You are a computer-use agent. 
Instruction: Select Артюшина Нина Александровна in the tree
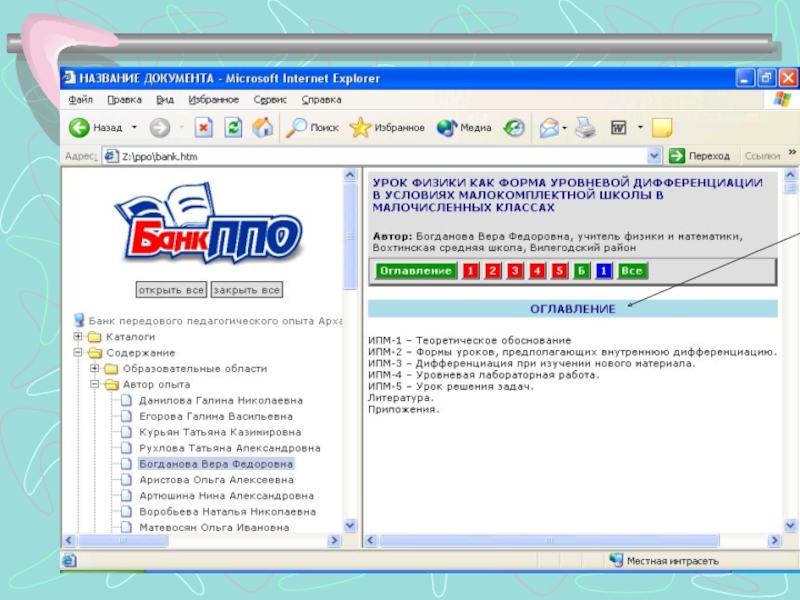click(226, 495)
